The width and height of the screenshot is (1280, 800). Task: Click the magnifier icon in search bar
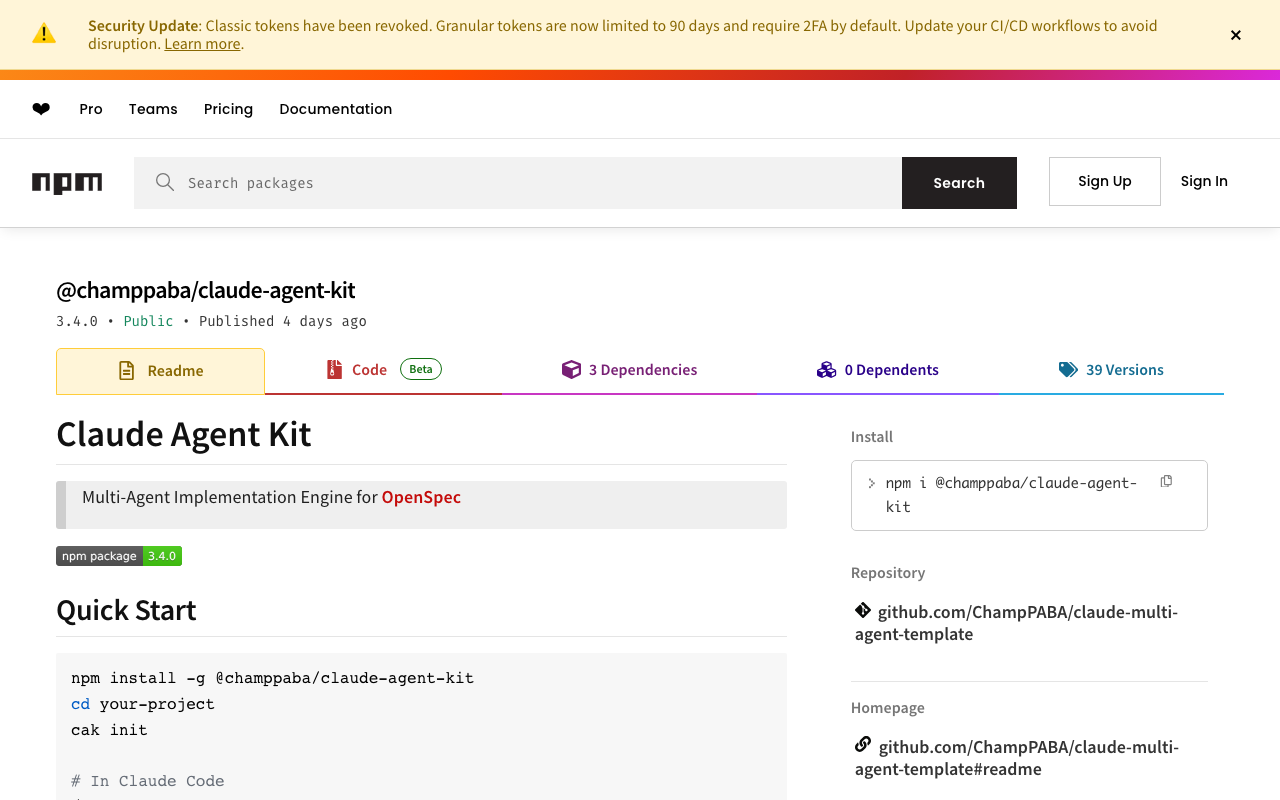pos(165,182)
